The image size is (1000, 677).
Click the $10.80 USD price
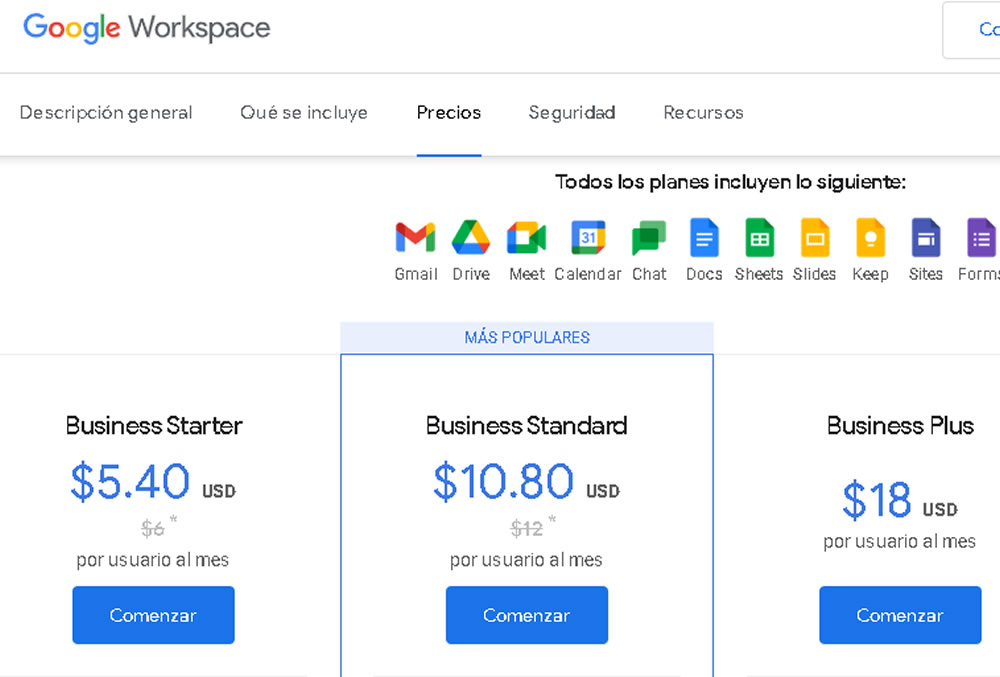pos(526,482)
